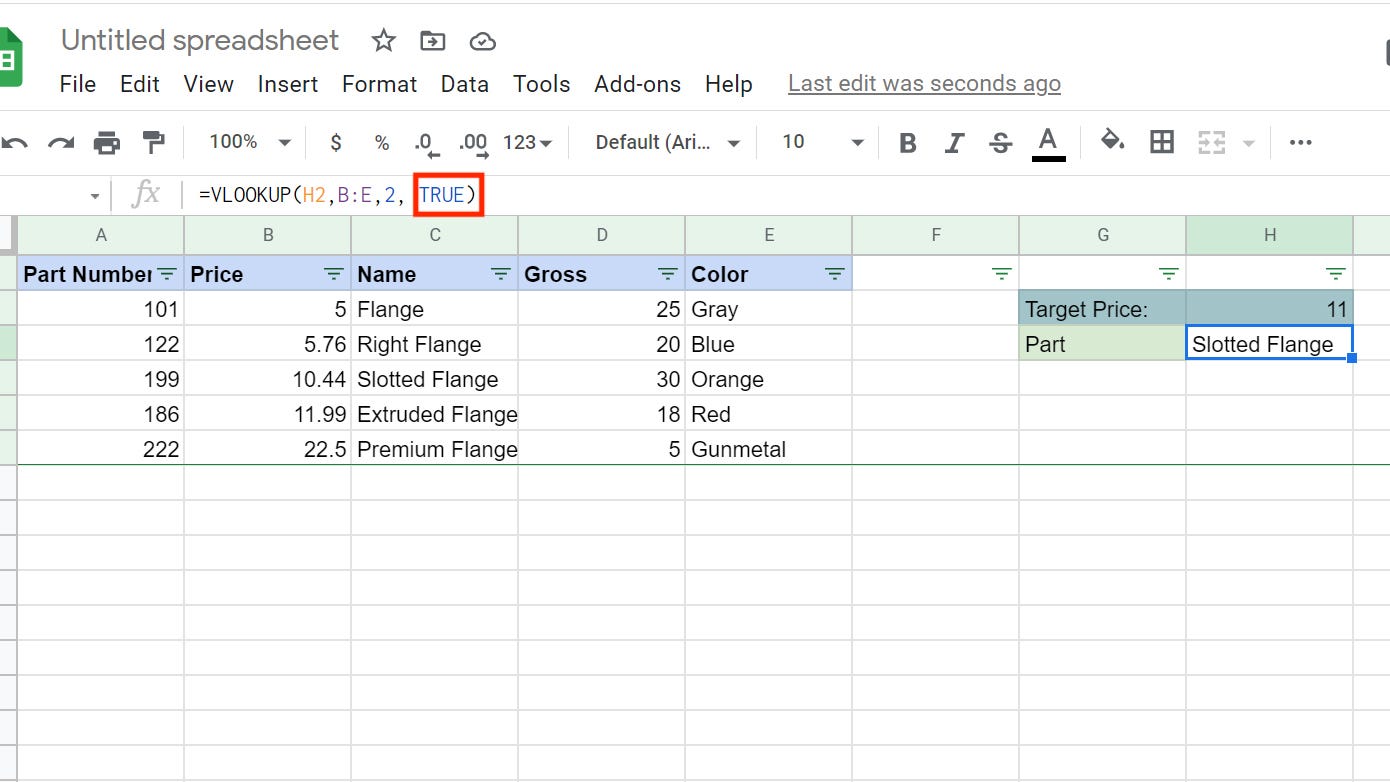Format as currency with dollar sign

click(x=336, y=143)
